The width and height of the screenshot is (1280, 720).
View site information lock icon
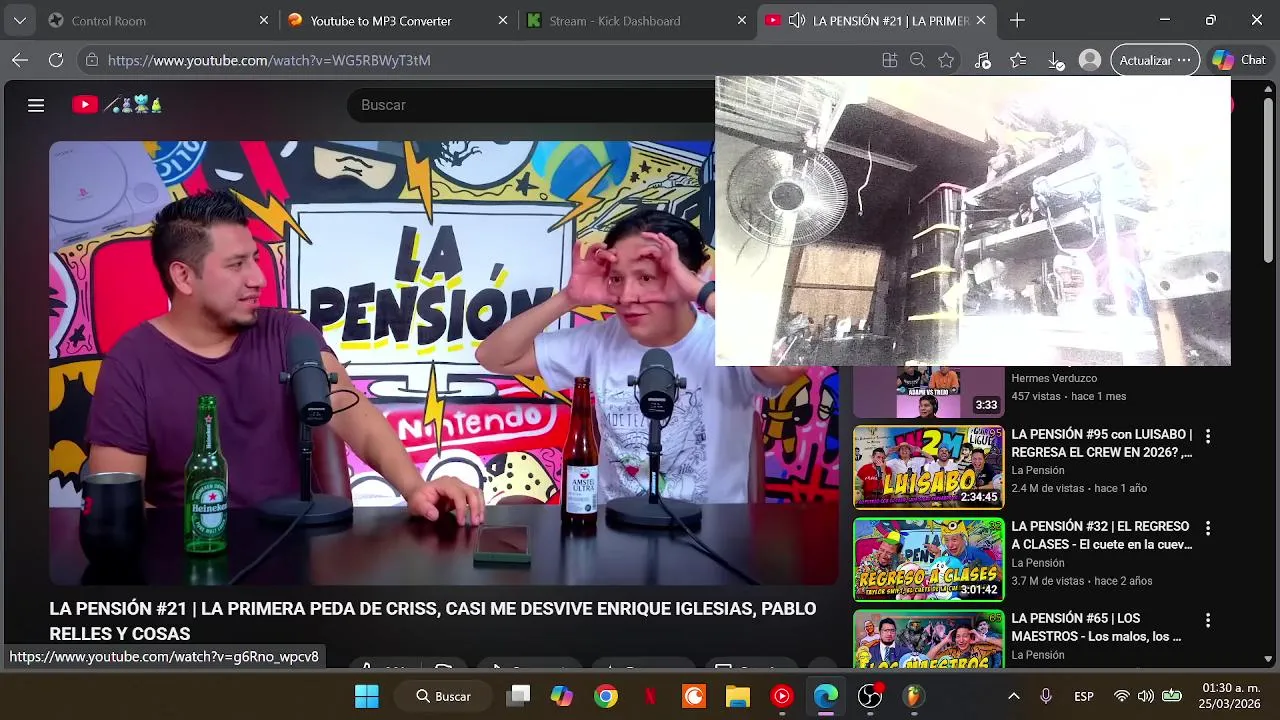[92, 60]
